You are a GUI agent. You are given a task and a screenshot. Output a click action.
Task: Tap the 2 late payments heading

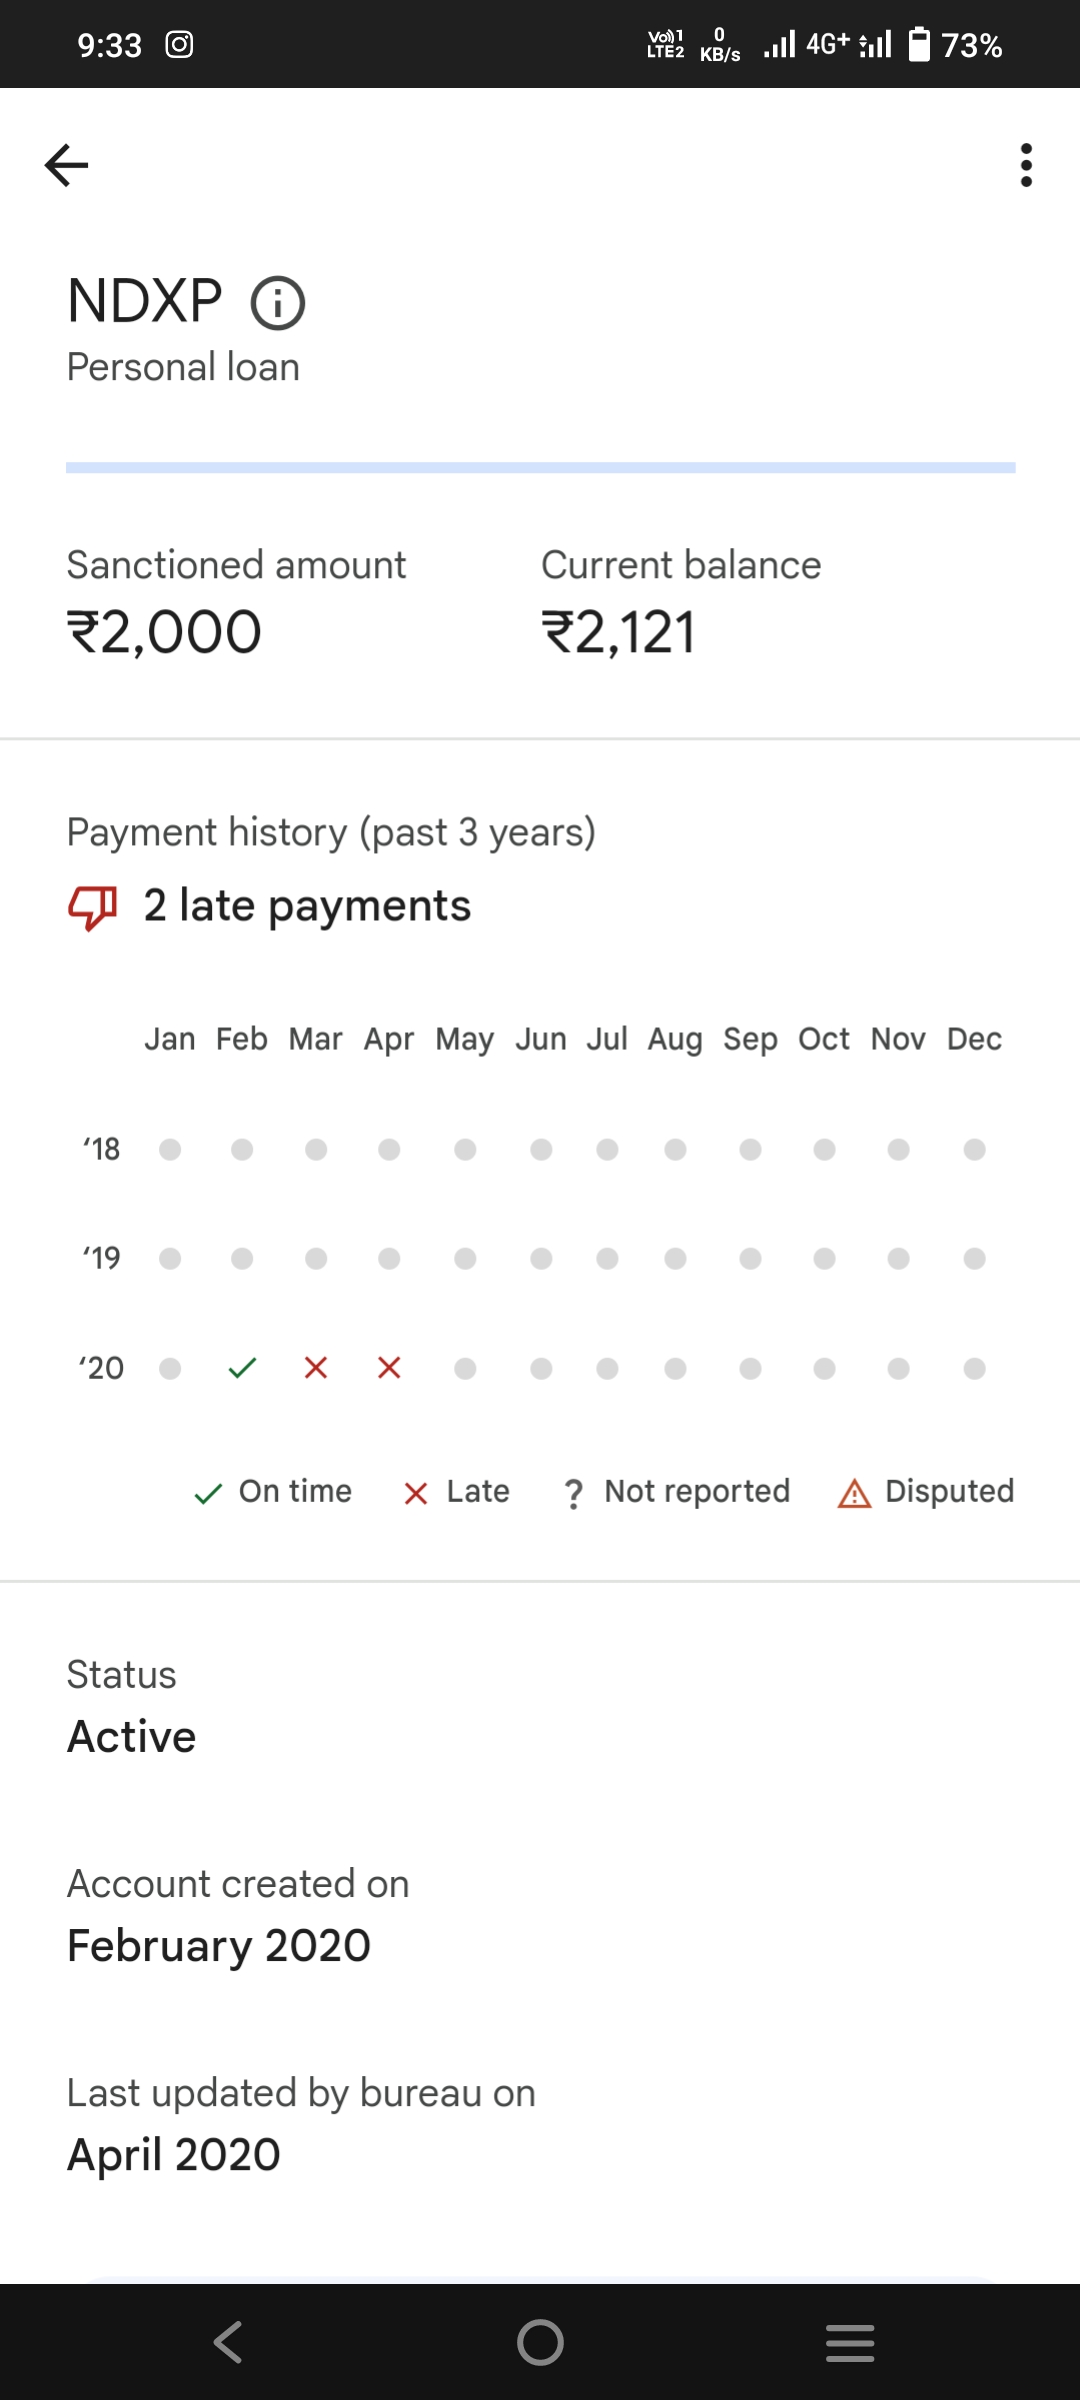click(x=307, y=906)
